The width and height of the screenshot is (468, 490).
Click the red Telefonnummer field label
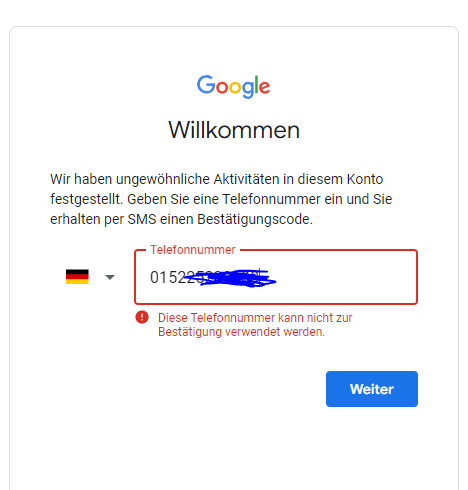pos(193,250)
